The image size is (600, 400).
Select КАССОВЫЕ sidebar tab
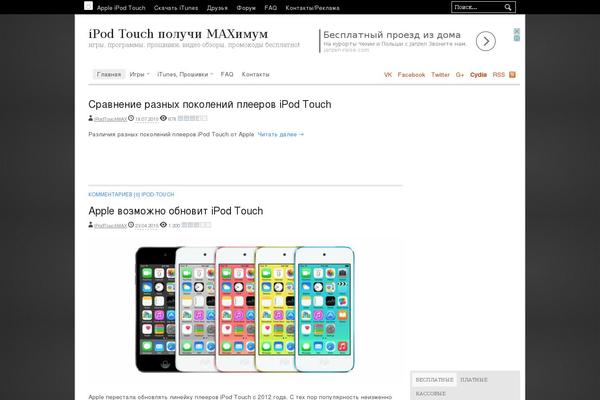coord(430,393)
